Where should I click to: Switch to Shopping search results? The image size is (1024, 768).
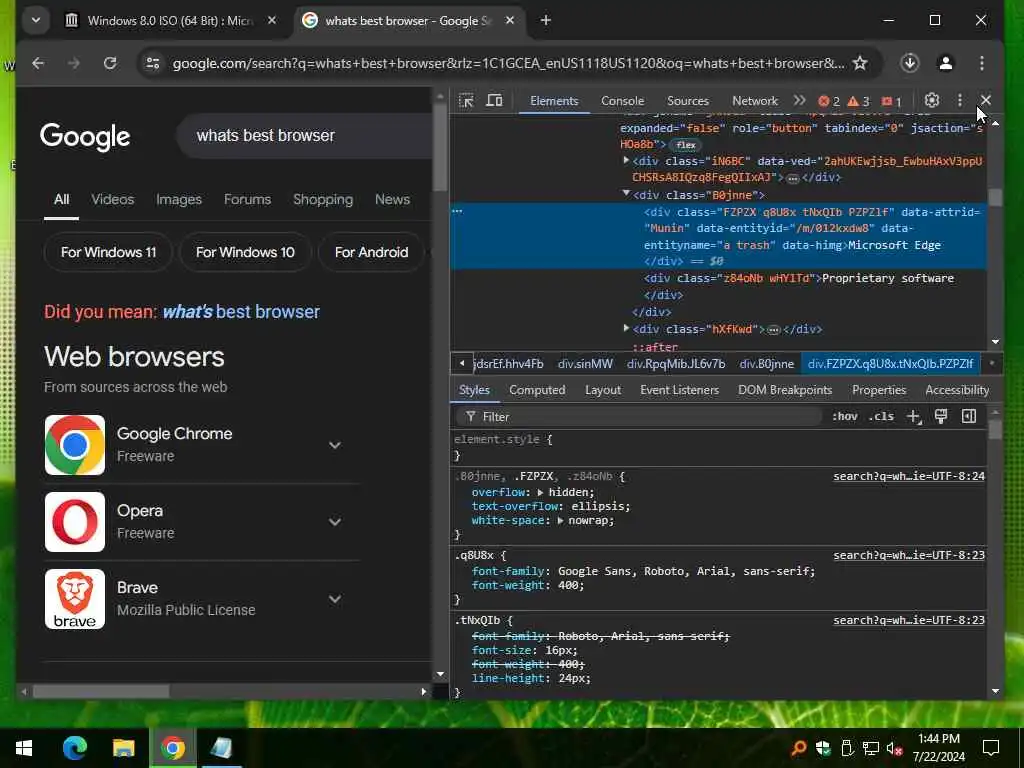click(x=323, y=199)
